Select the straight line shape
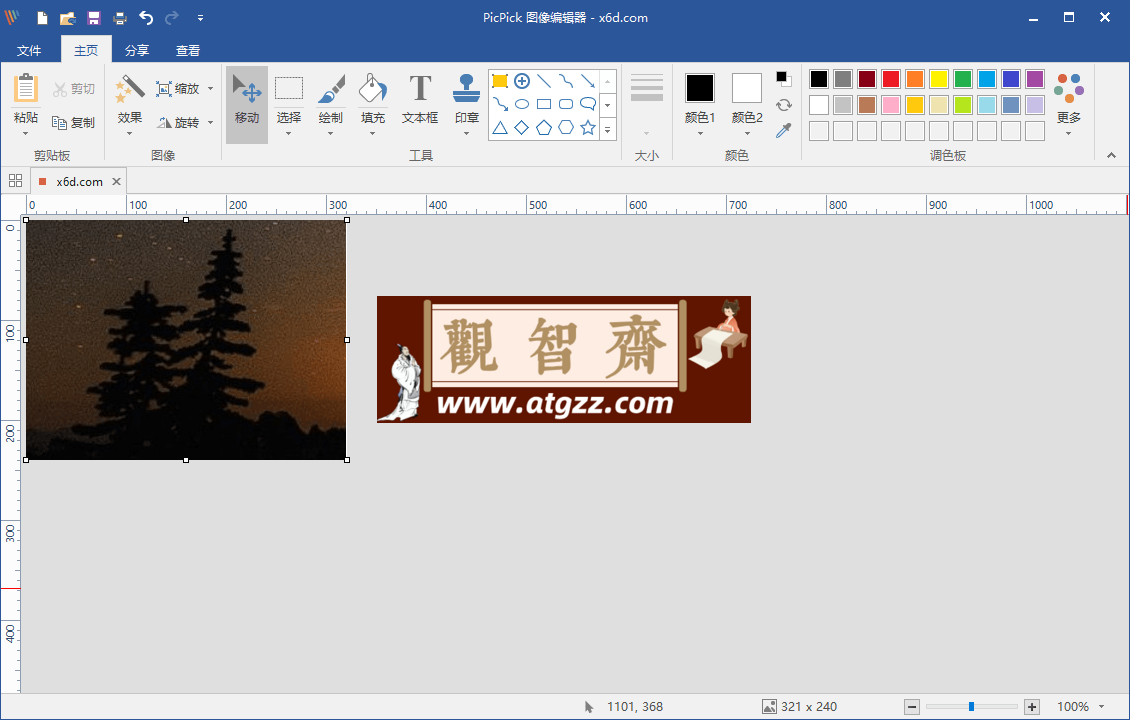 tap(544, 81)
